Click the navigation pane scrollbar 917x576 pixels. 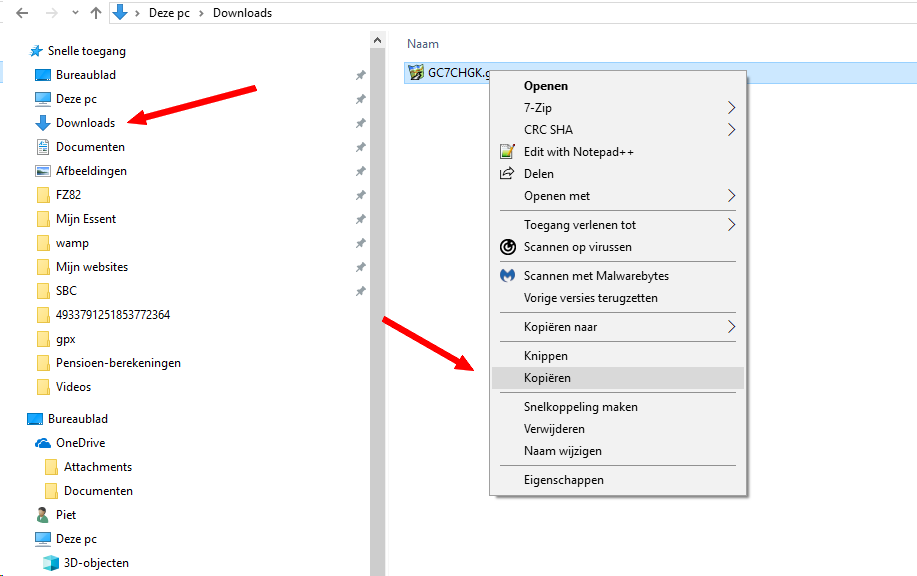(377, 300)
